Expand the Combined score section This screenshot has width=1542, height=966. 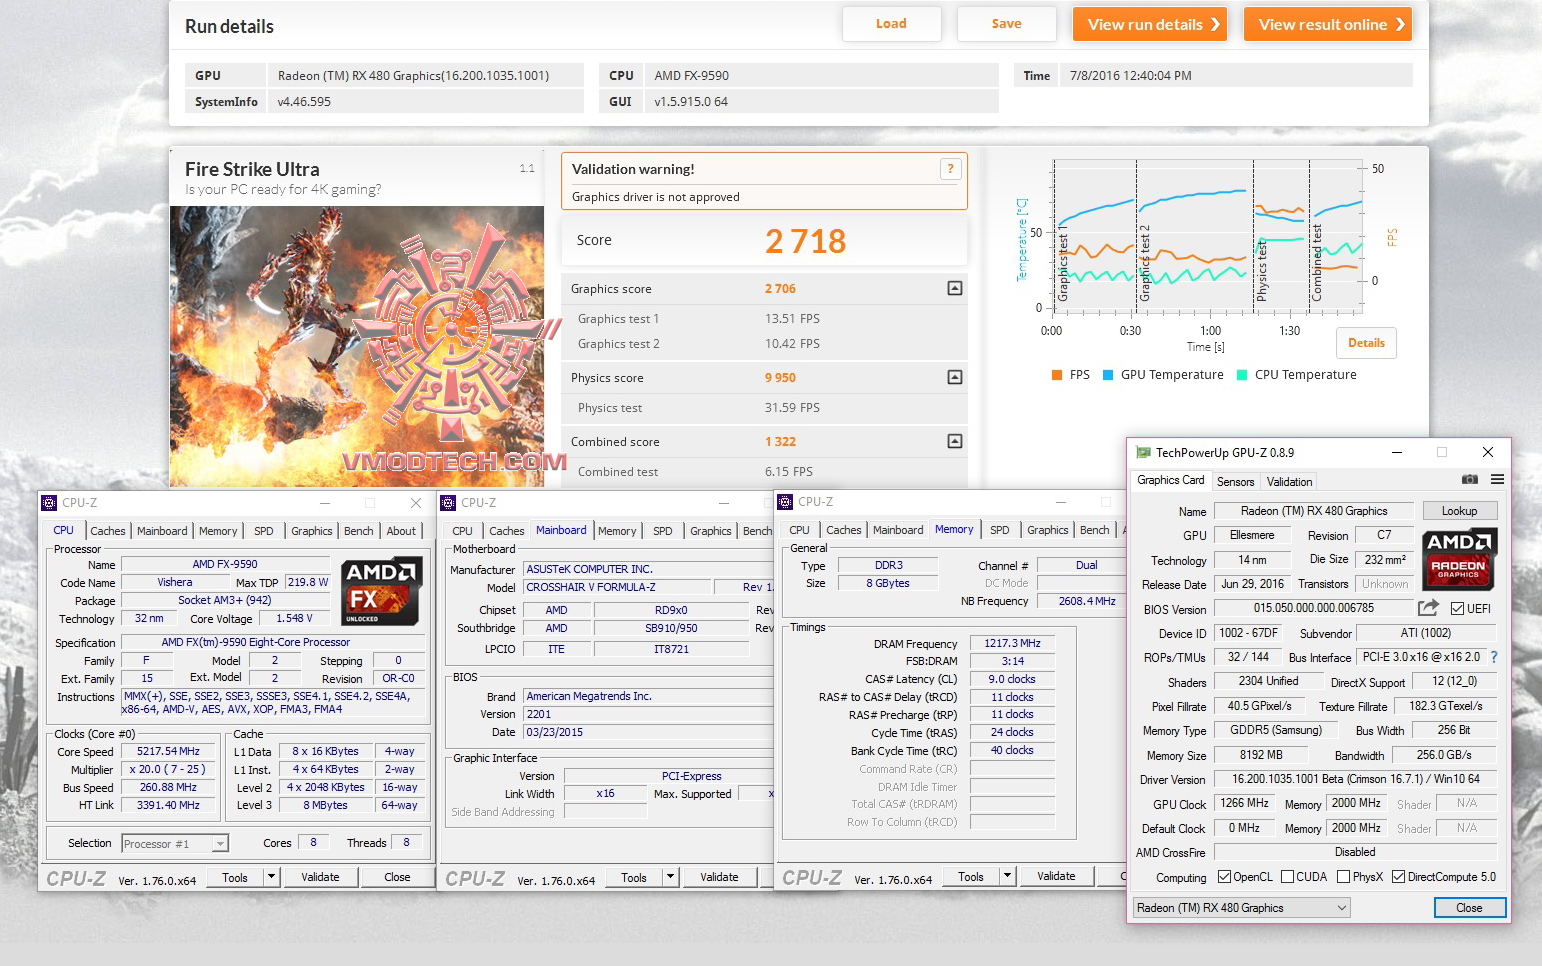pos(955,441)
